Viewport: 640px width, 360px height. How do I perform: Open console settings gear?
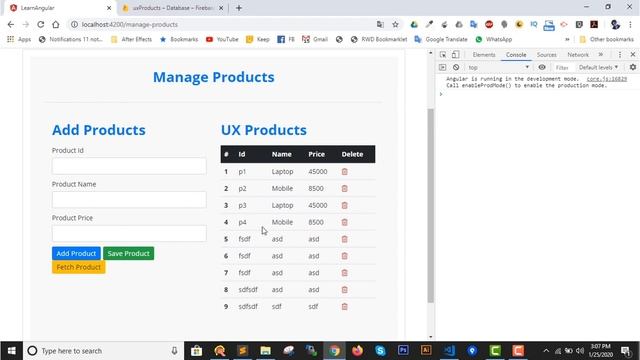pyautogui.click(x=633, y=67)
